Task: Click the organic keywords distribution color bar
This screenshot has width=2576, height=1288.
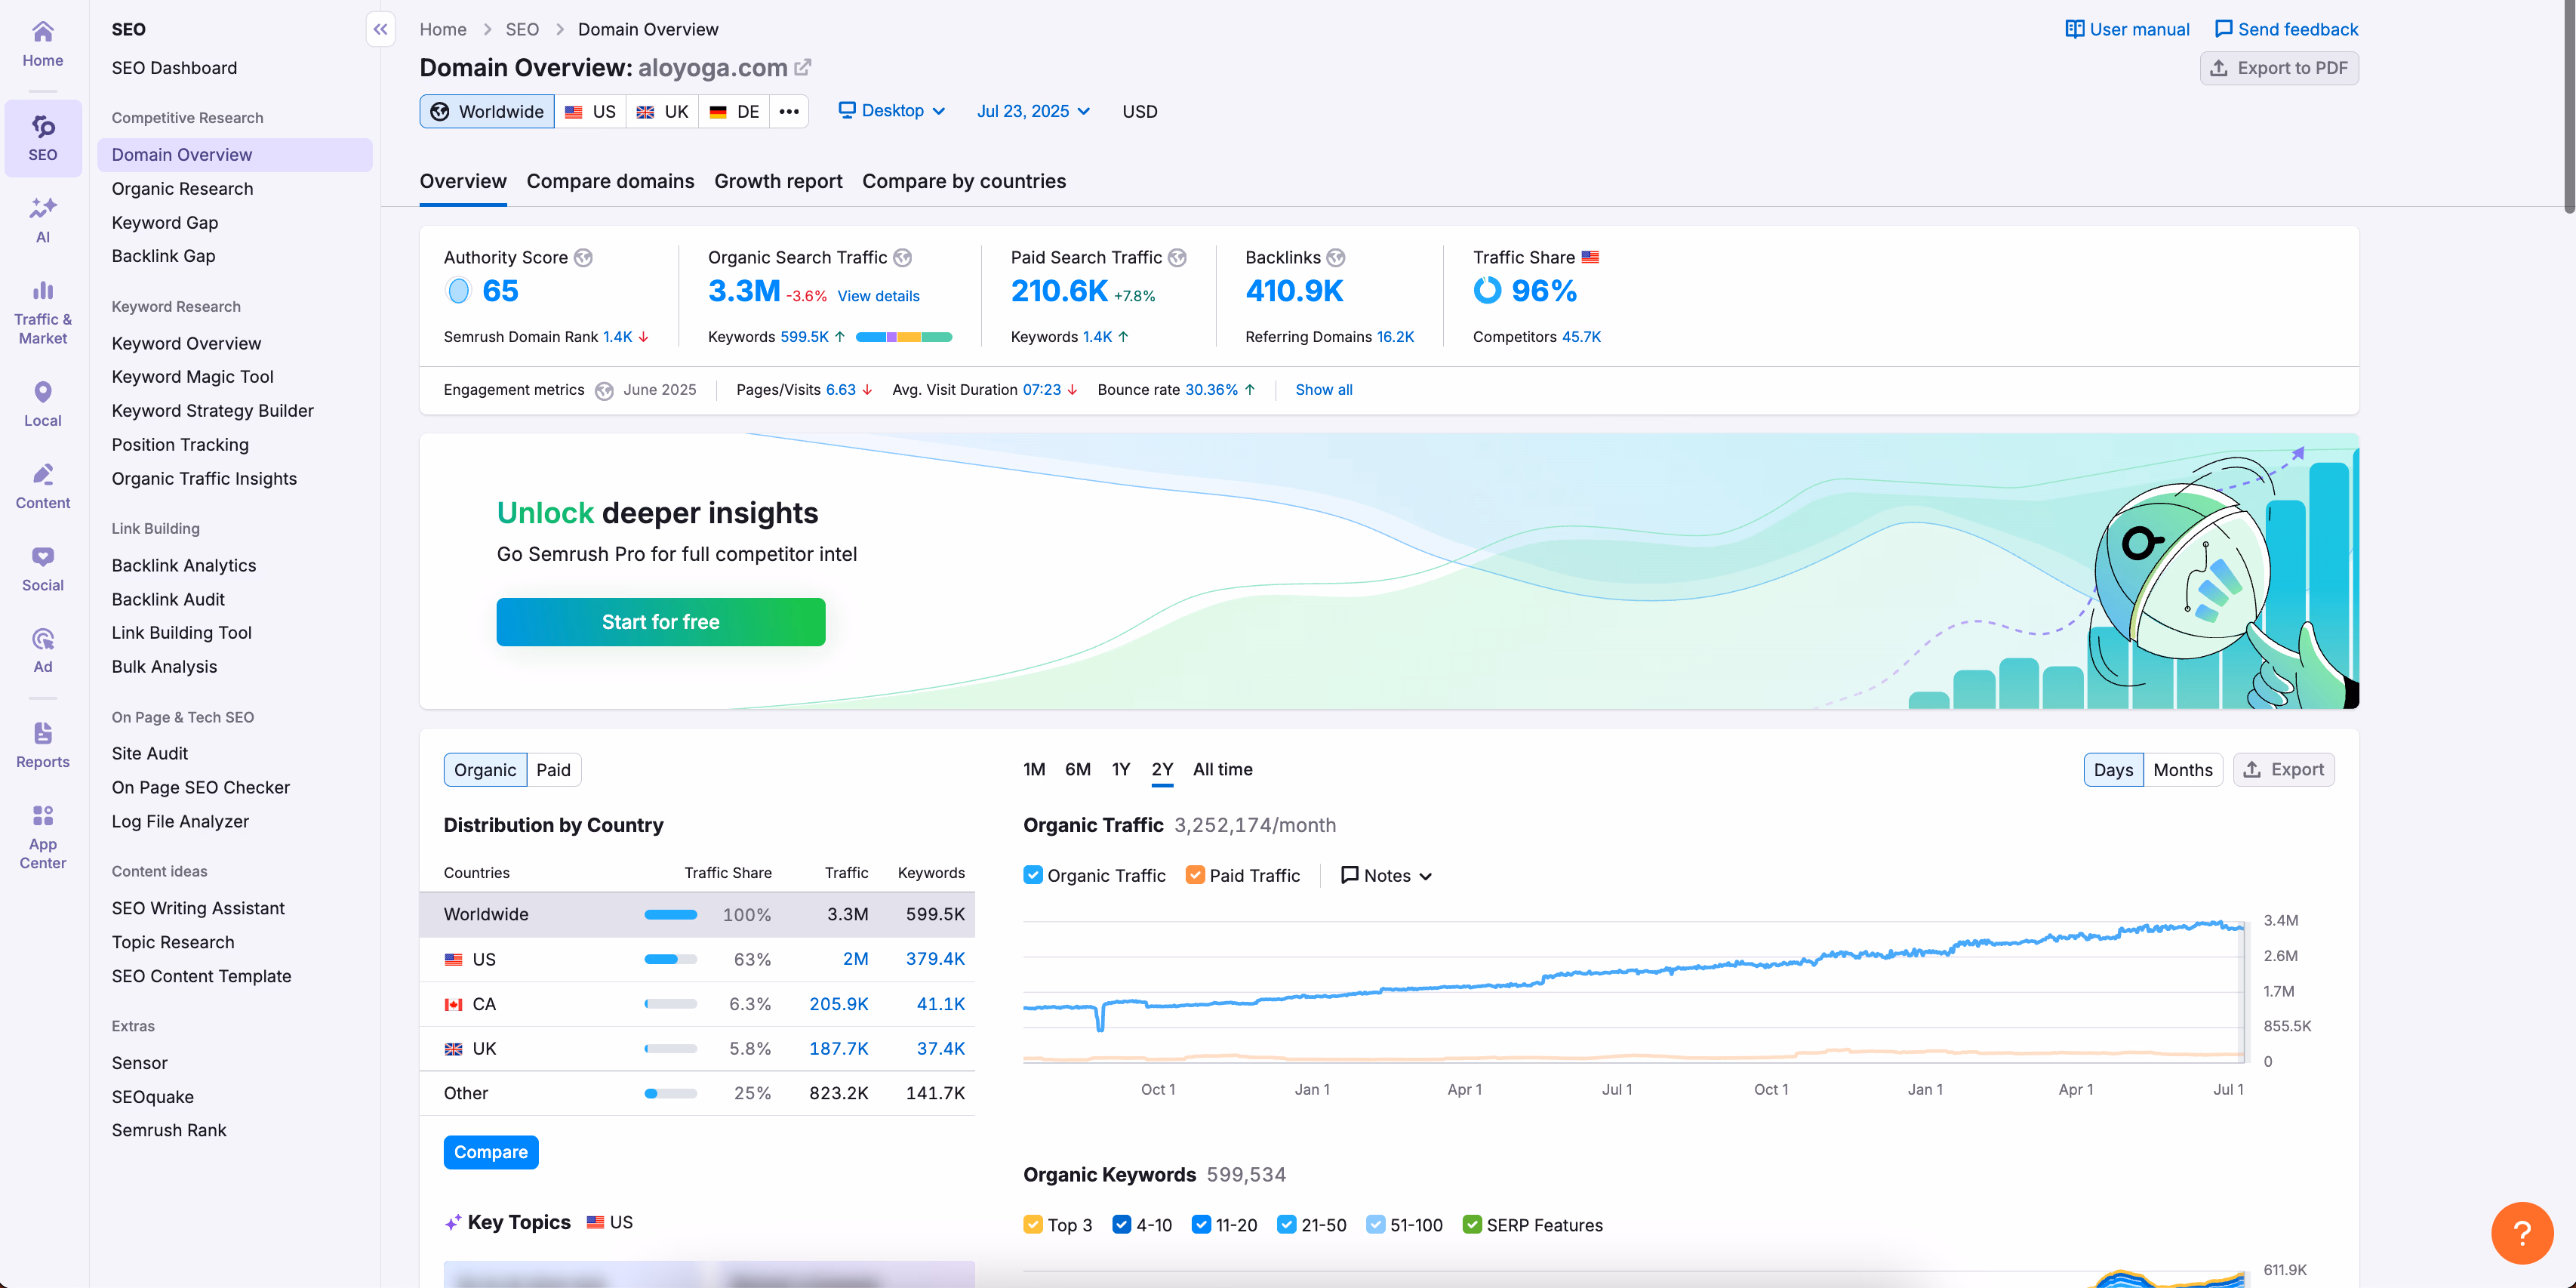Action: 903,337
